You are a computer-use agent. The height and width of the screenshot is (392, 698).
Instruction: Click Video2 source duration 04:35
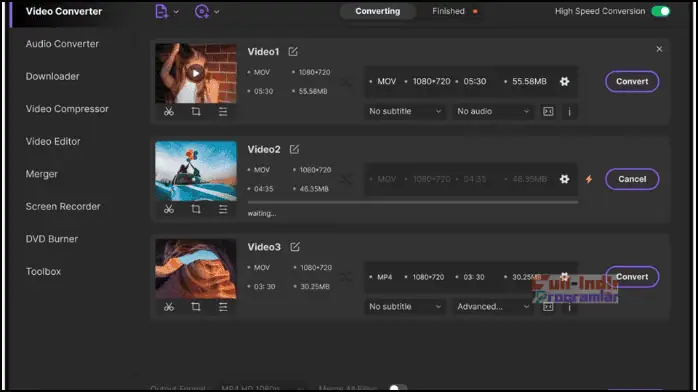pos(264,189)
